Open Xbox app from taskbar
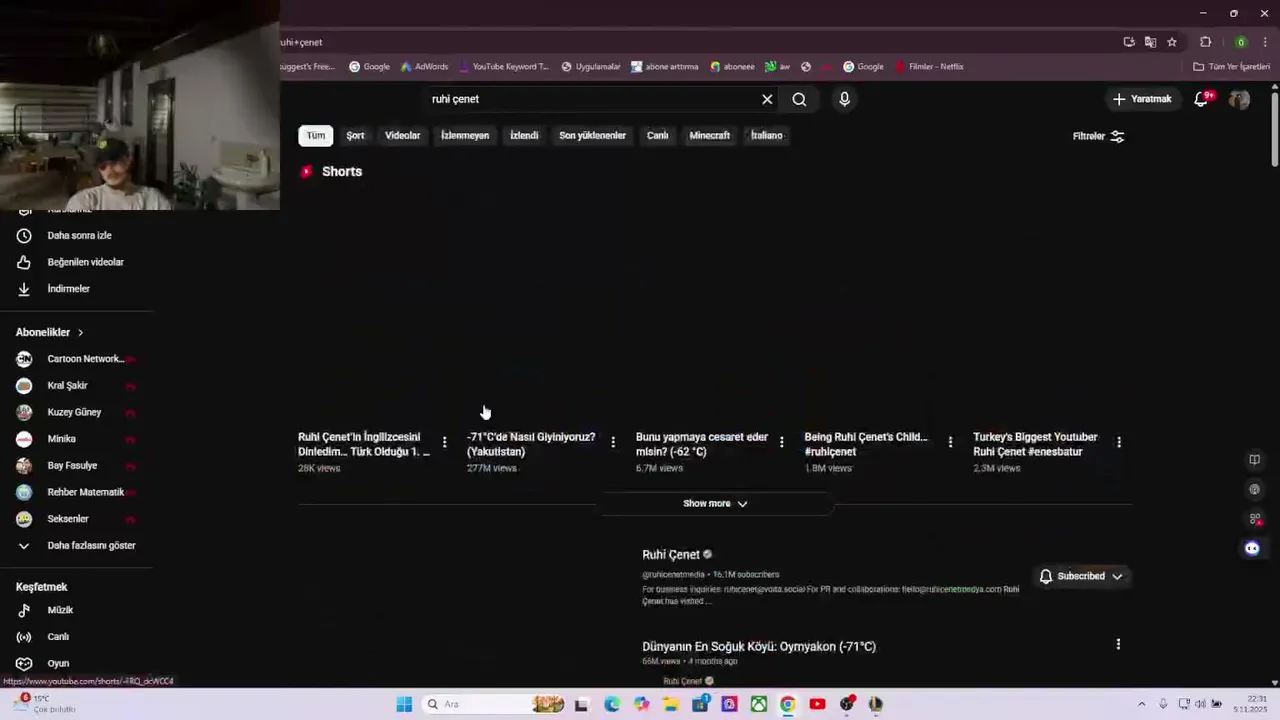This screenshot has height=720, width=1280. coord(759,704)
